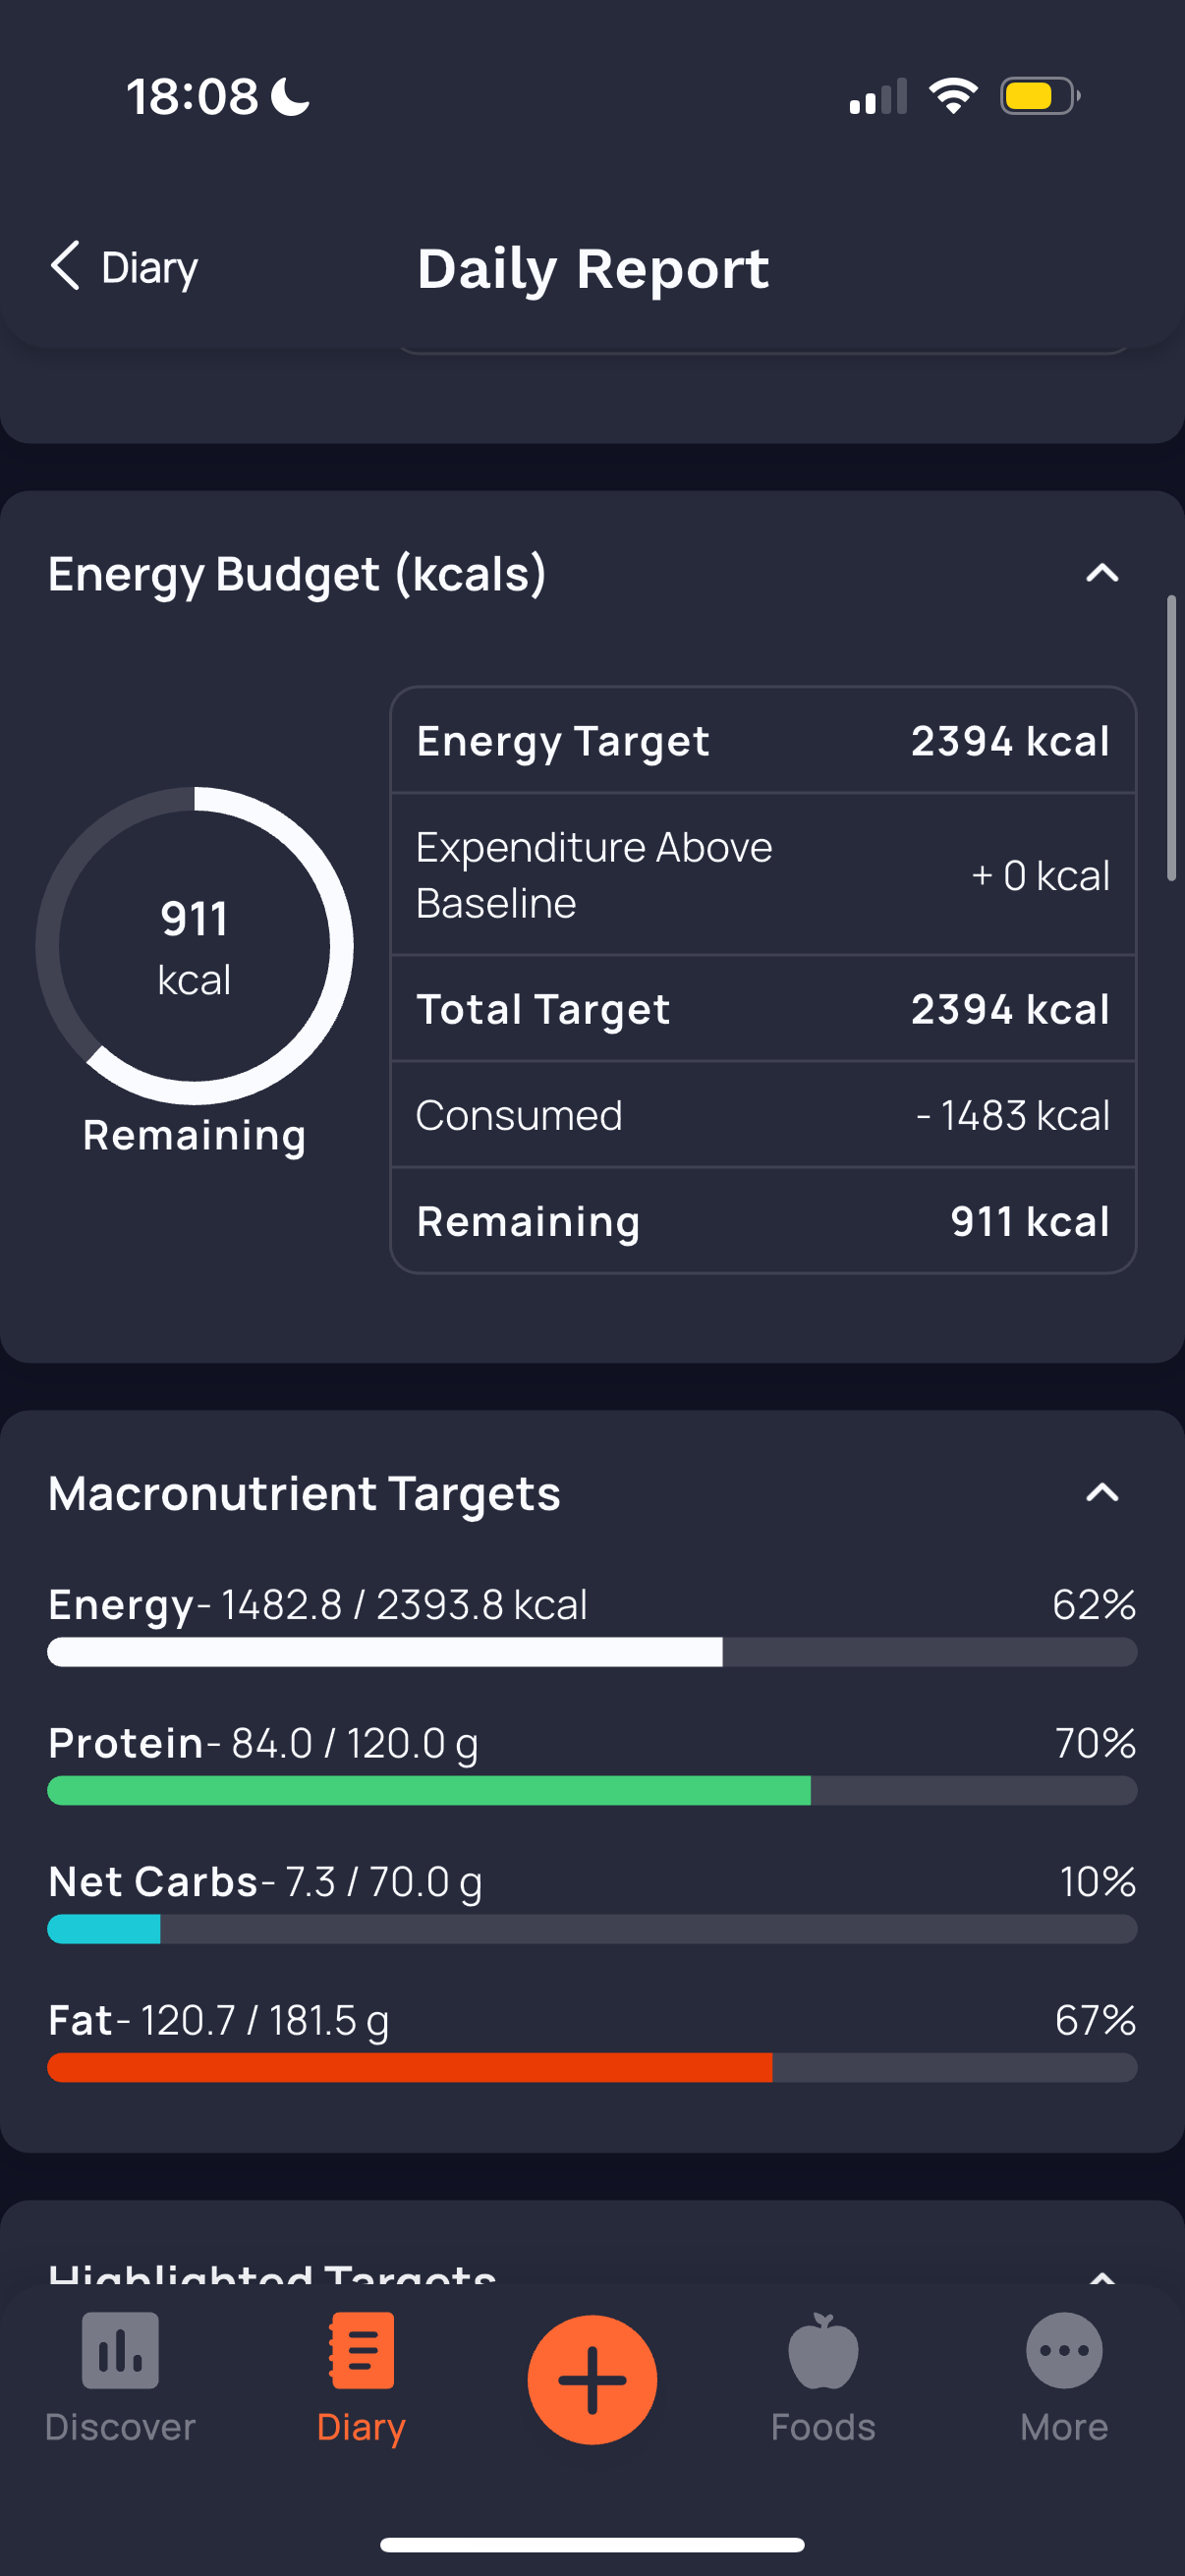1185x2576 pixels.
Task: Tap the back chevron to Diary
Action: (66, 267)
